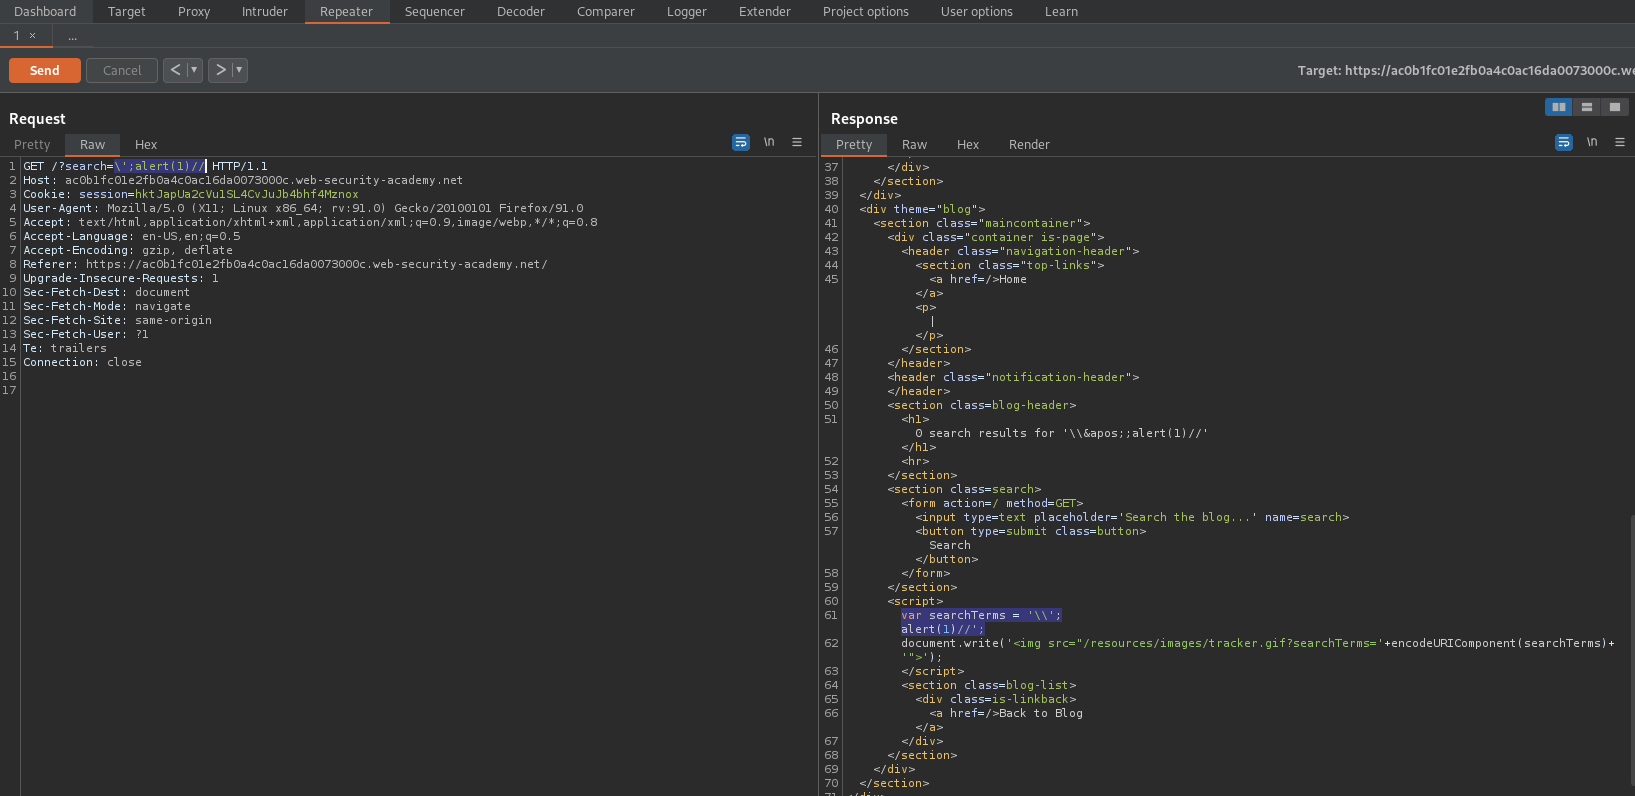This screenshot has width=1635, height=796.
Task: Switch Request view to Hex
Action: pos(146,145)
